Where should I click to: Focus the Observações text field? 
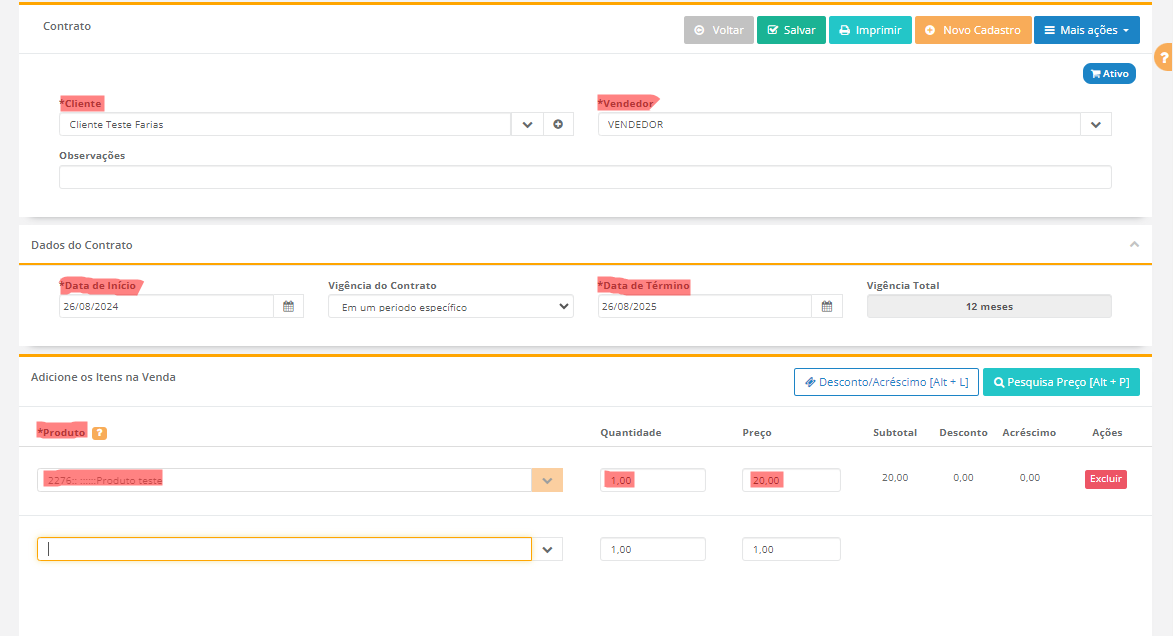coord(585,177)
